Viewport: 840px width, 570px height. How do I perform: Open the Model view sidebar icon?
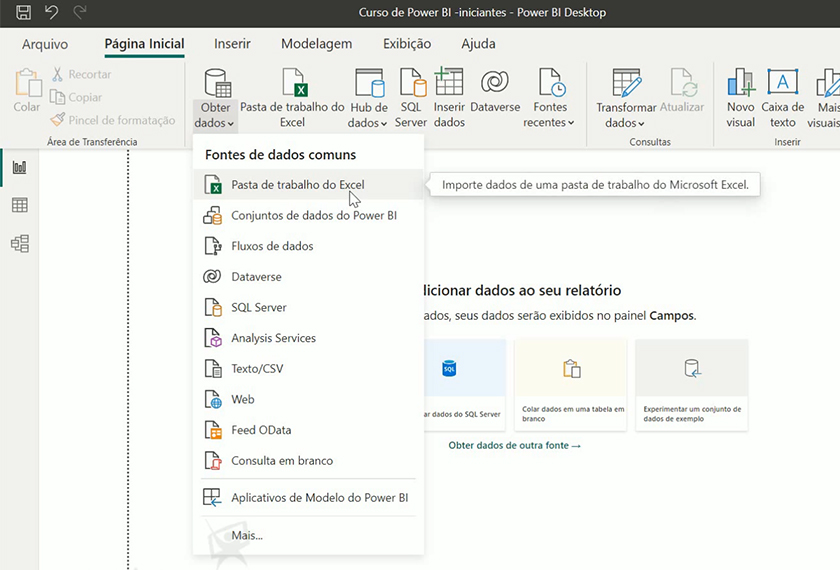pos(19,243)
